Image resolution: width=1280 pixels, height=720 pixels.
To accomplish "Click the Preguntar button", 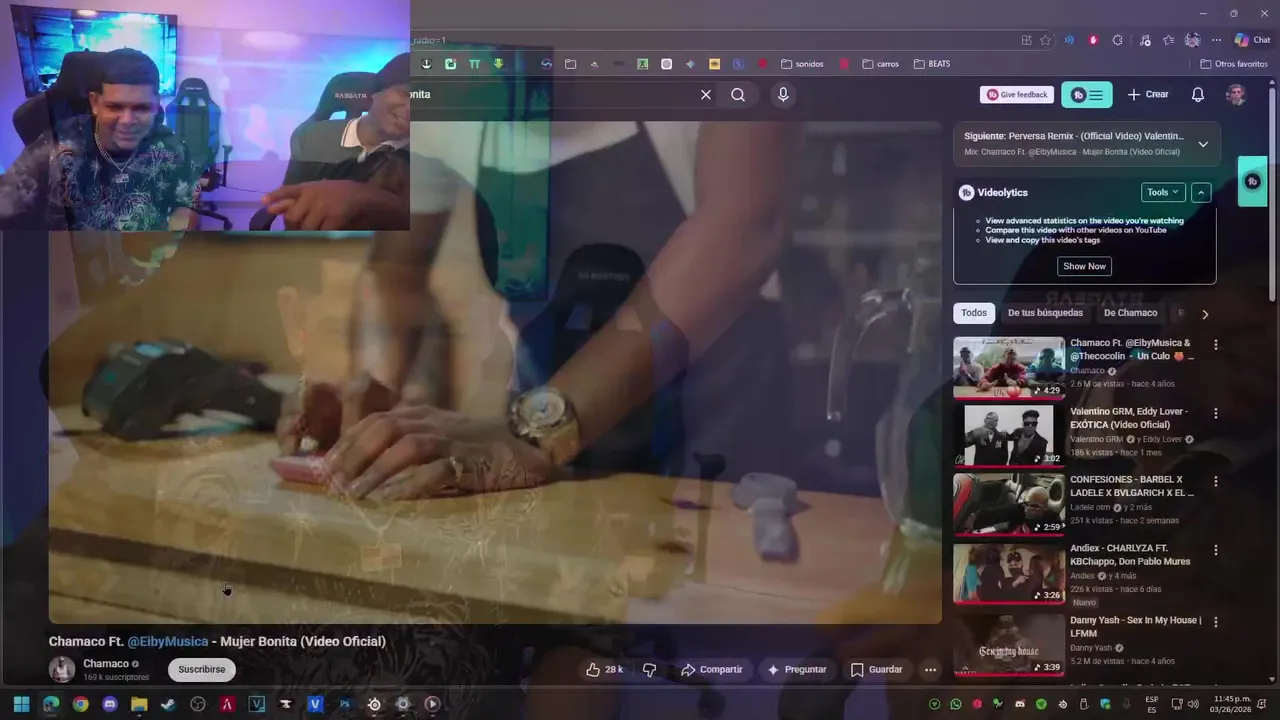I will pyautogui.click(x=797, y=670).
